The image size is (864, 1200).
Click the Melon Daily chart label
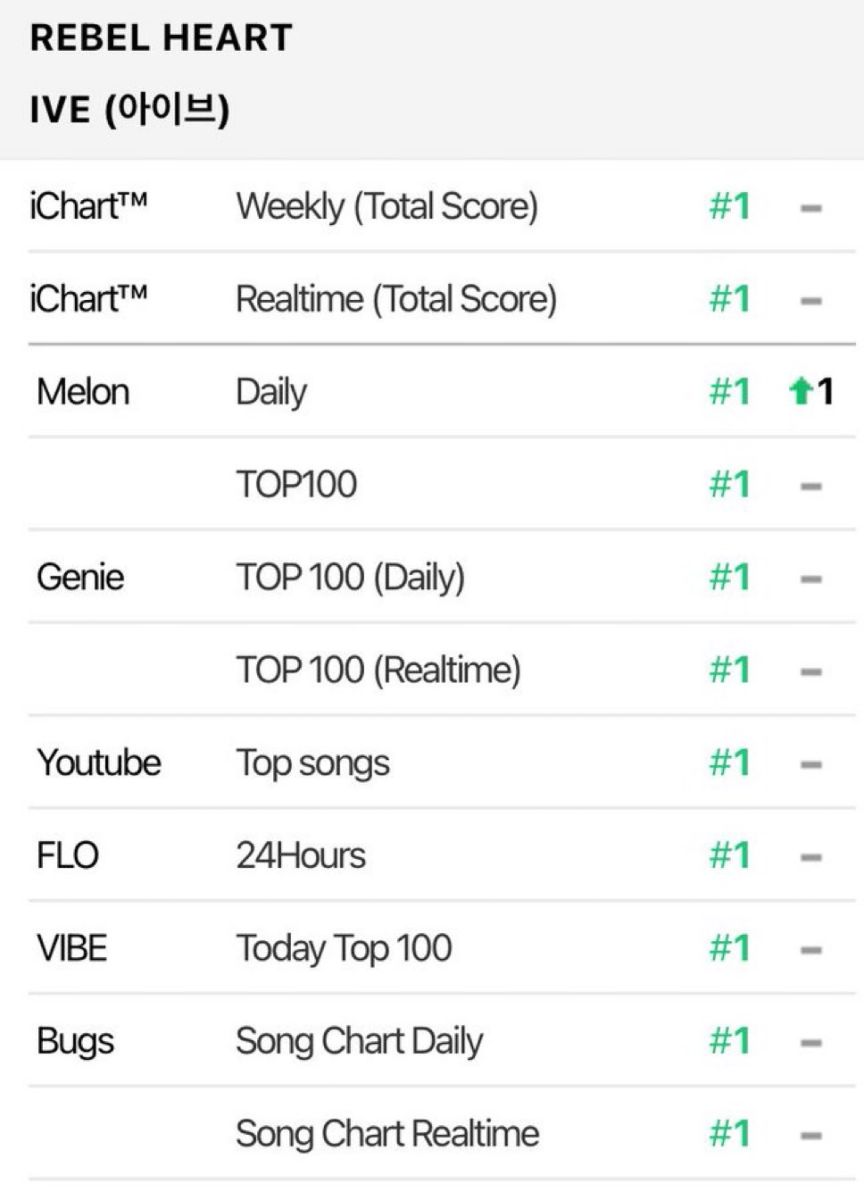(x=271, y=392)
